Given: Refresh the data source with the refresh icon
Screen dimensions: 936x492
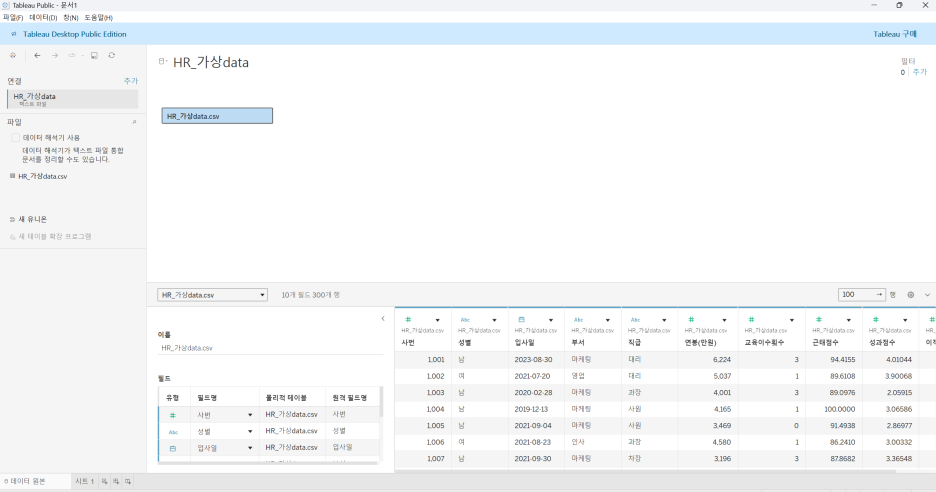Looking at the screenshot, I should 112,55.
